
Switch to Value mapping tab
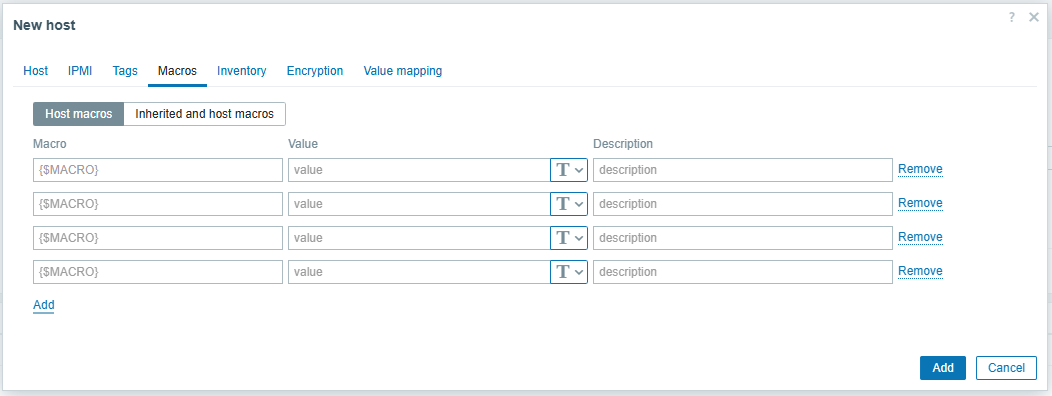coord(403,70)
